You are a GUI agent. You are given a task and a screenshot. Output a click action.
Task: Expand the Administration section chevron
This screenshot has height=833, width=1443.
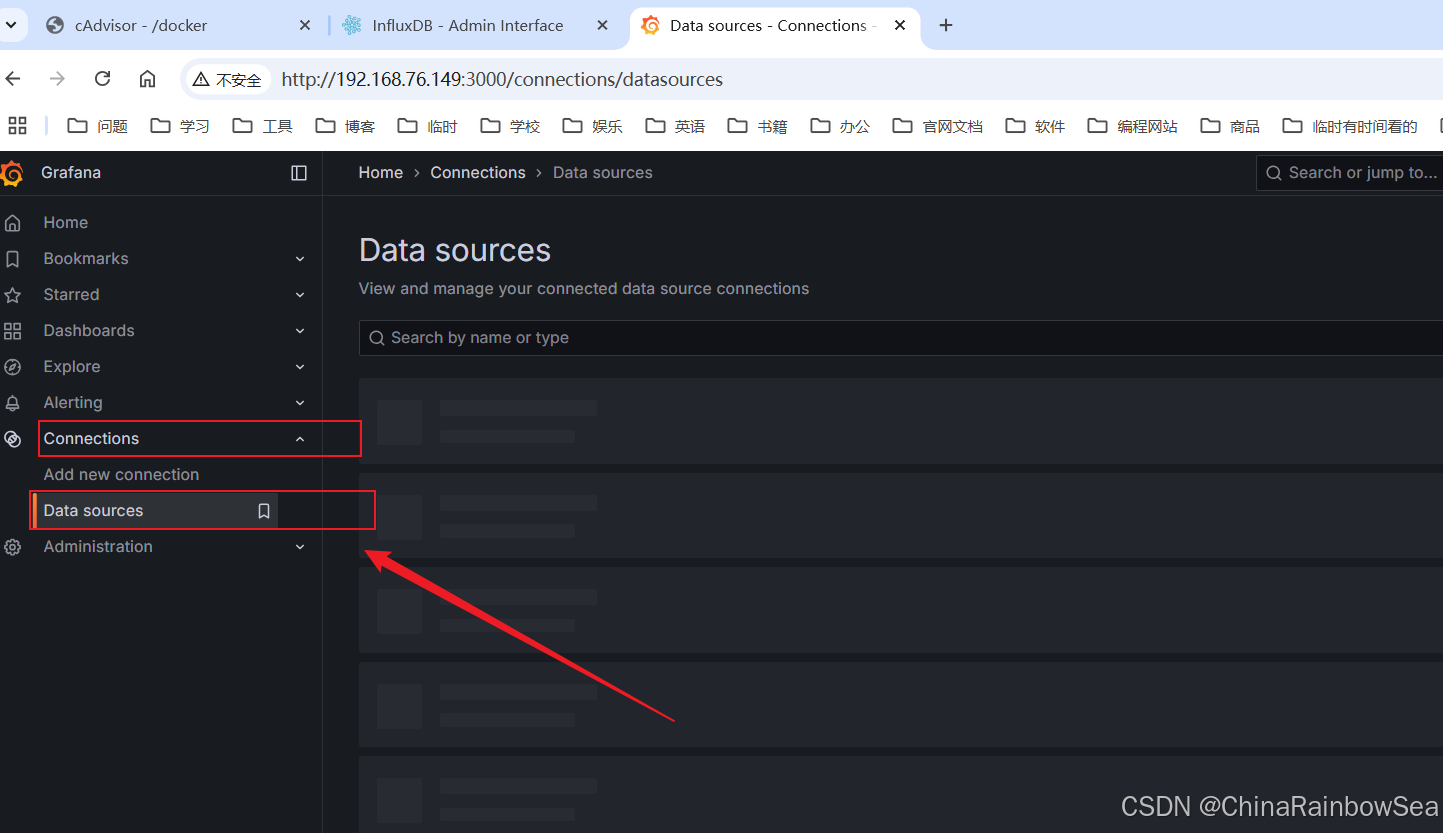(300, 547)
